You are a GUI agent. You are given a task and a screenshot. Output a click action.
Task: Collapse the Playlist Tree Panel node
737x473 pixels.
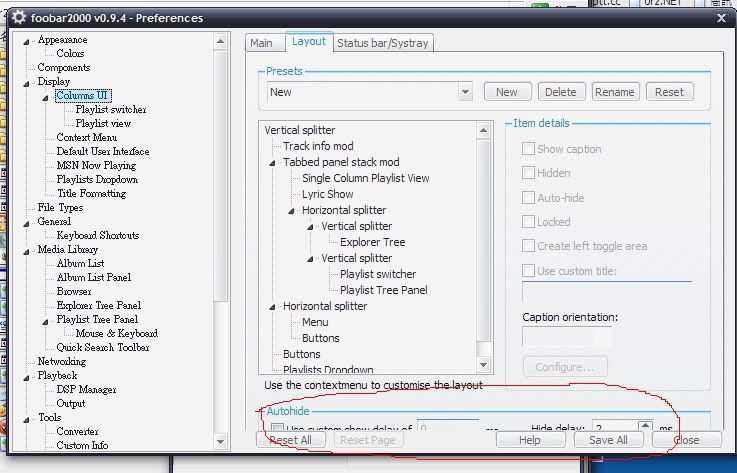(45, 321)
